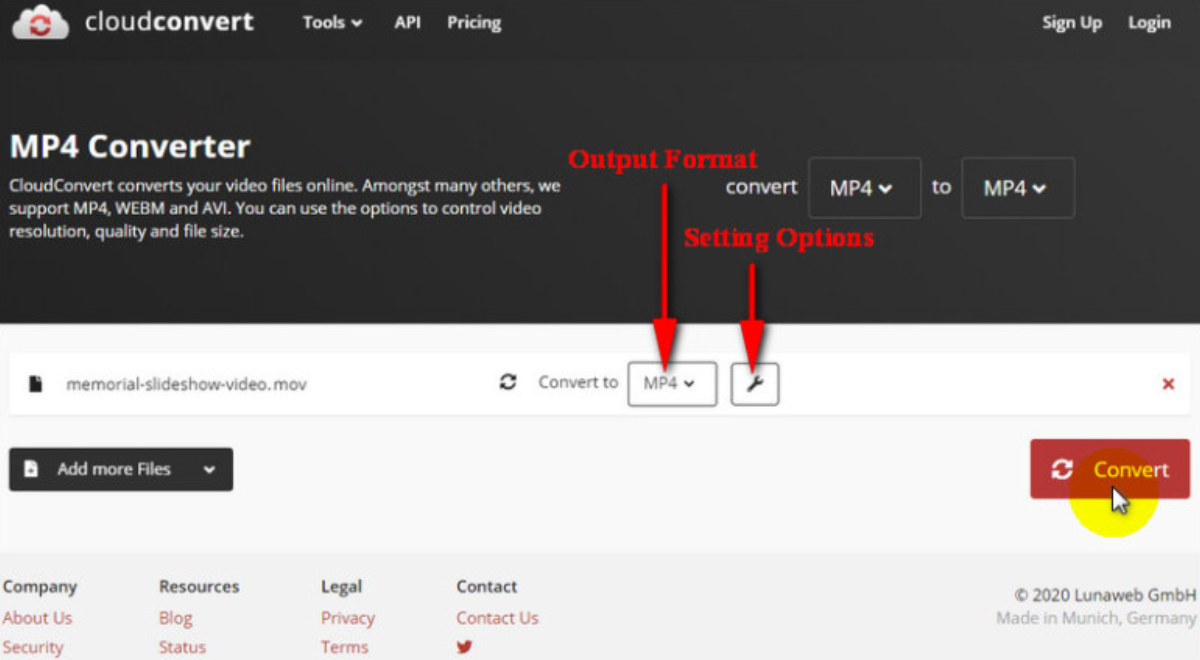Click Sign Up in the header

(1072, 22)
